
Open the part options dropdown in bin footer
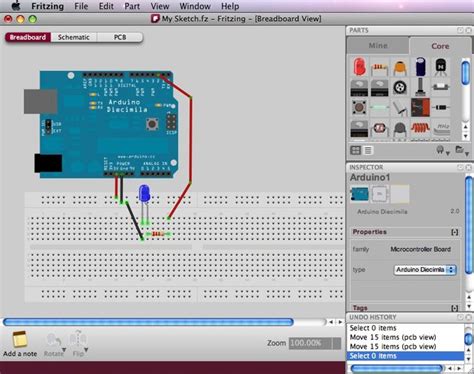[443, 151]
